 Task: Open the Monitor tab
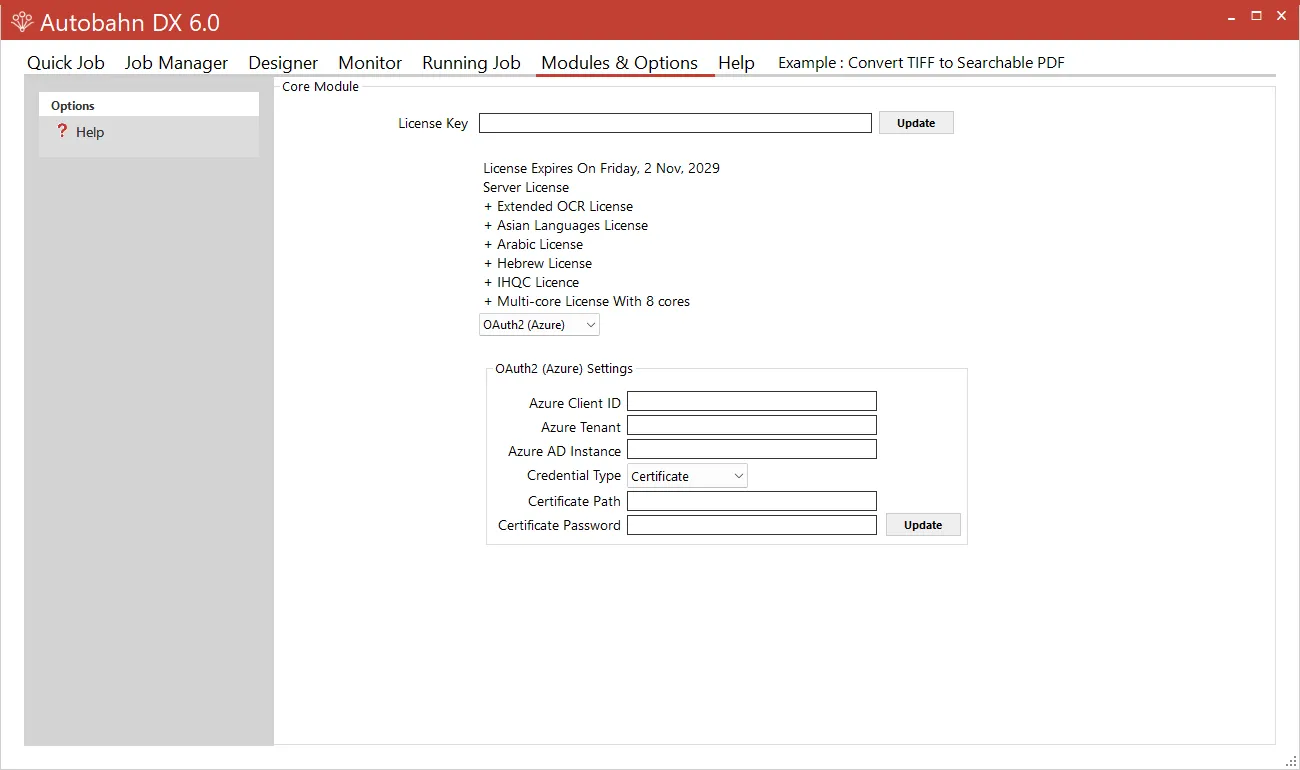tap(369, 62)
